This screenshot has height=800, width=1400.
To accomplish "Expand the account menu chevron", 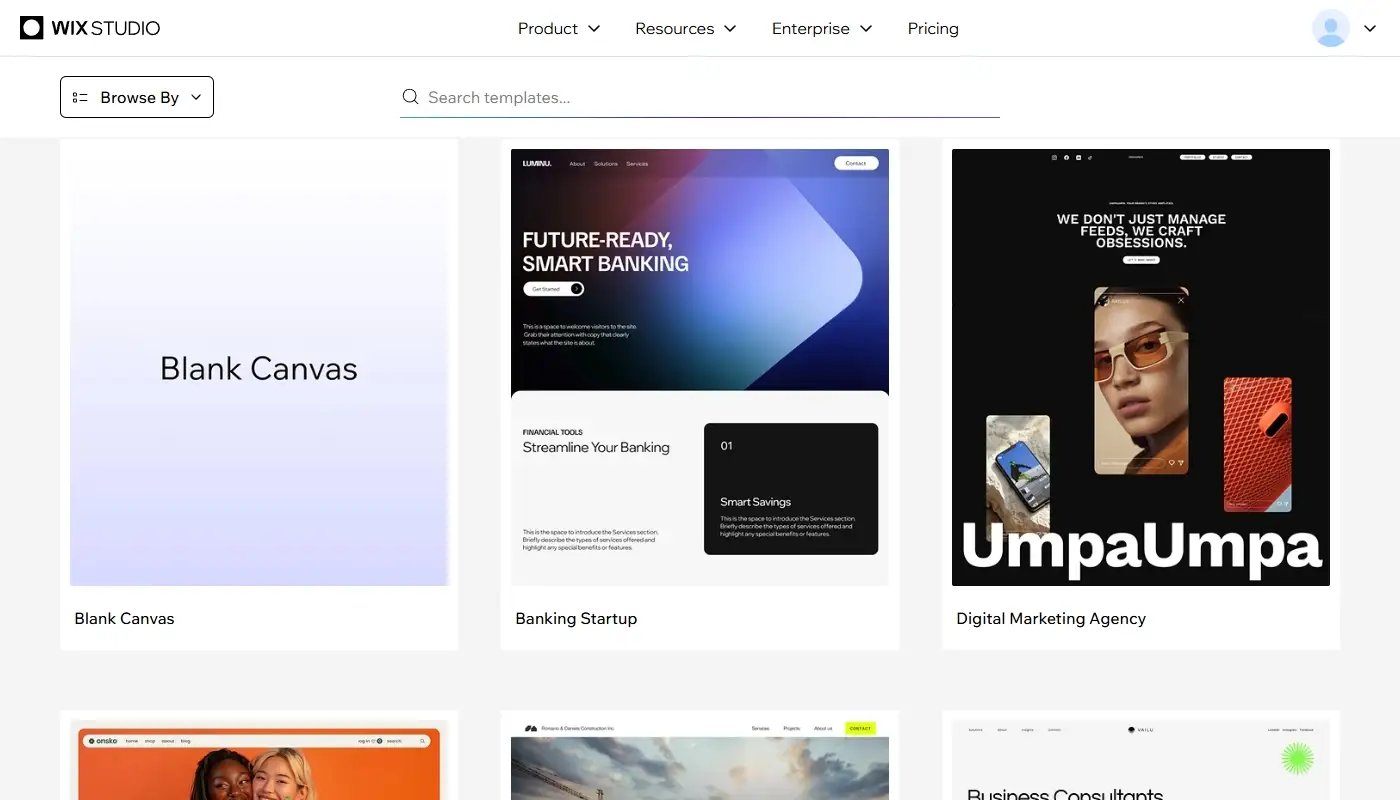I will [1370, 28].
